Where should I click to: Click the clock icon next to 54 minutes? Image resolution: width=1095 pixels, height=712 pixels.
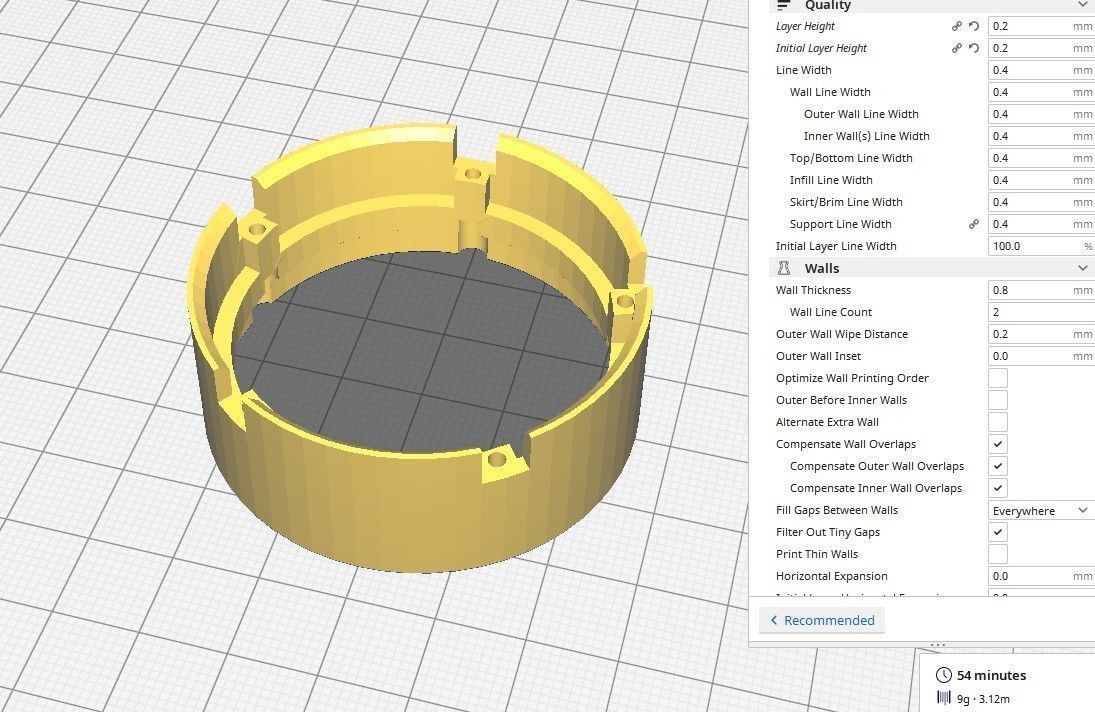(942, 675)
